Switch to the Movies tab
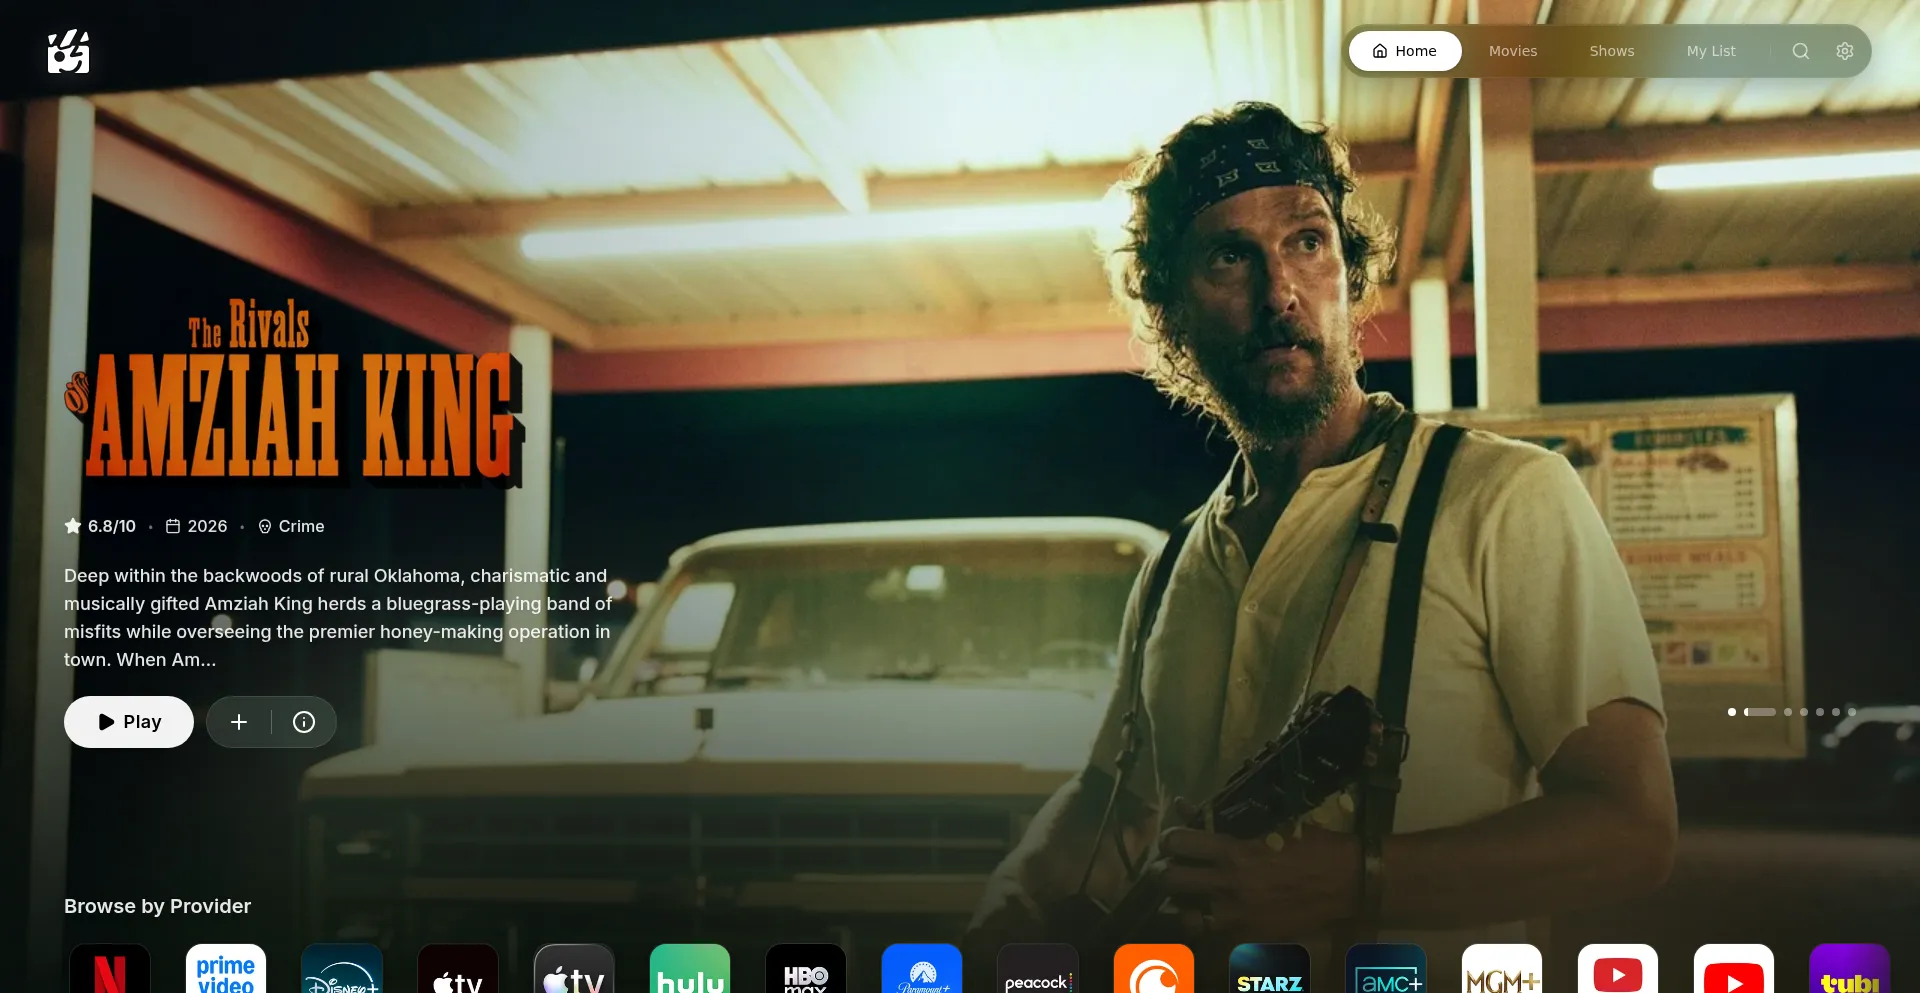The height and width of the screenshot is (993, 1920). click(1513, 51)
